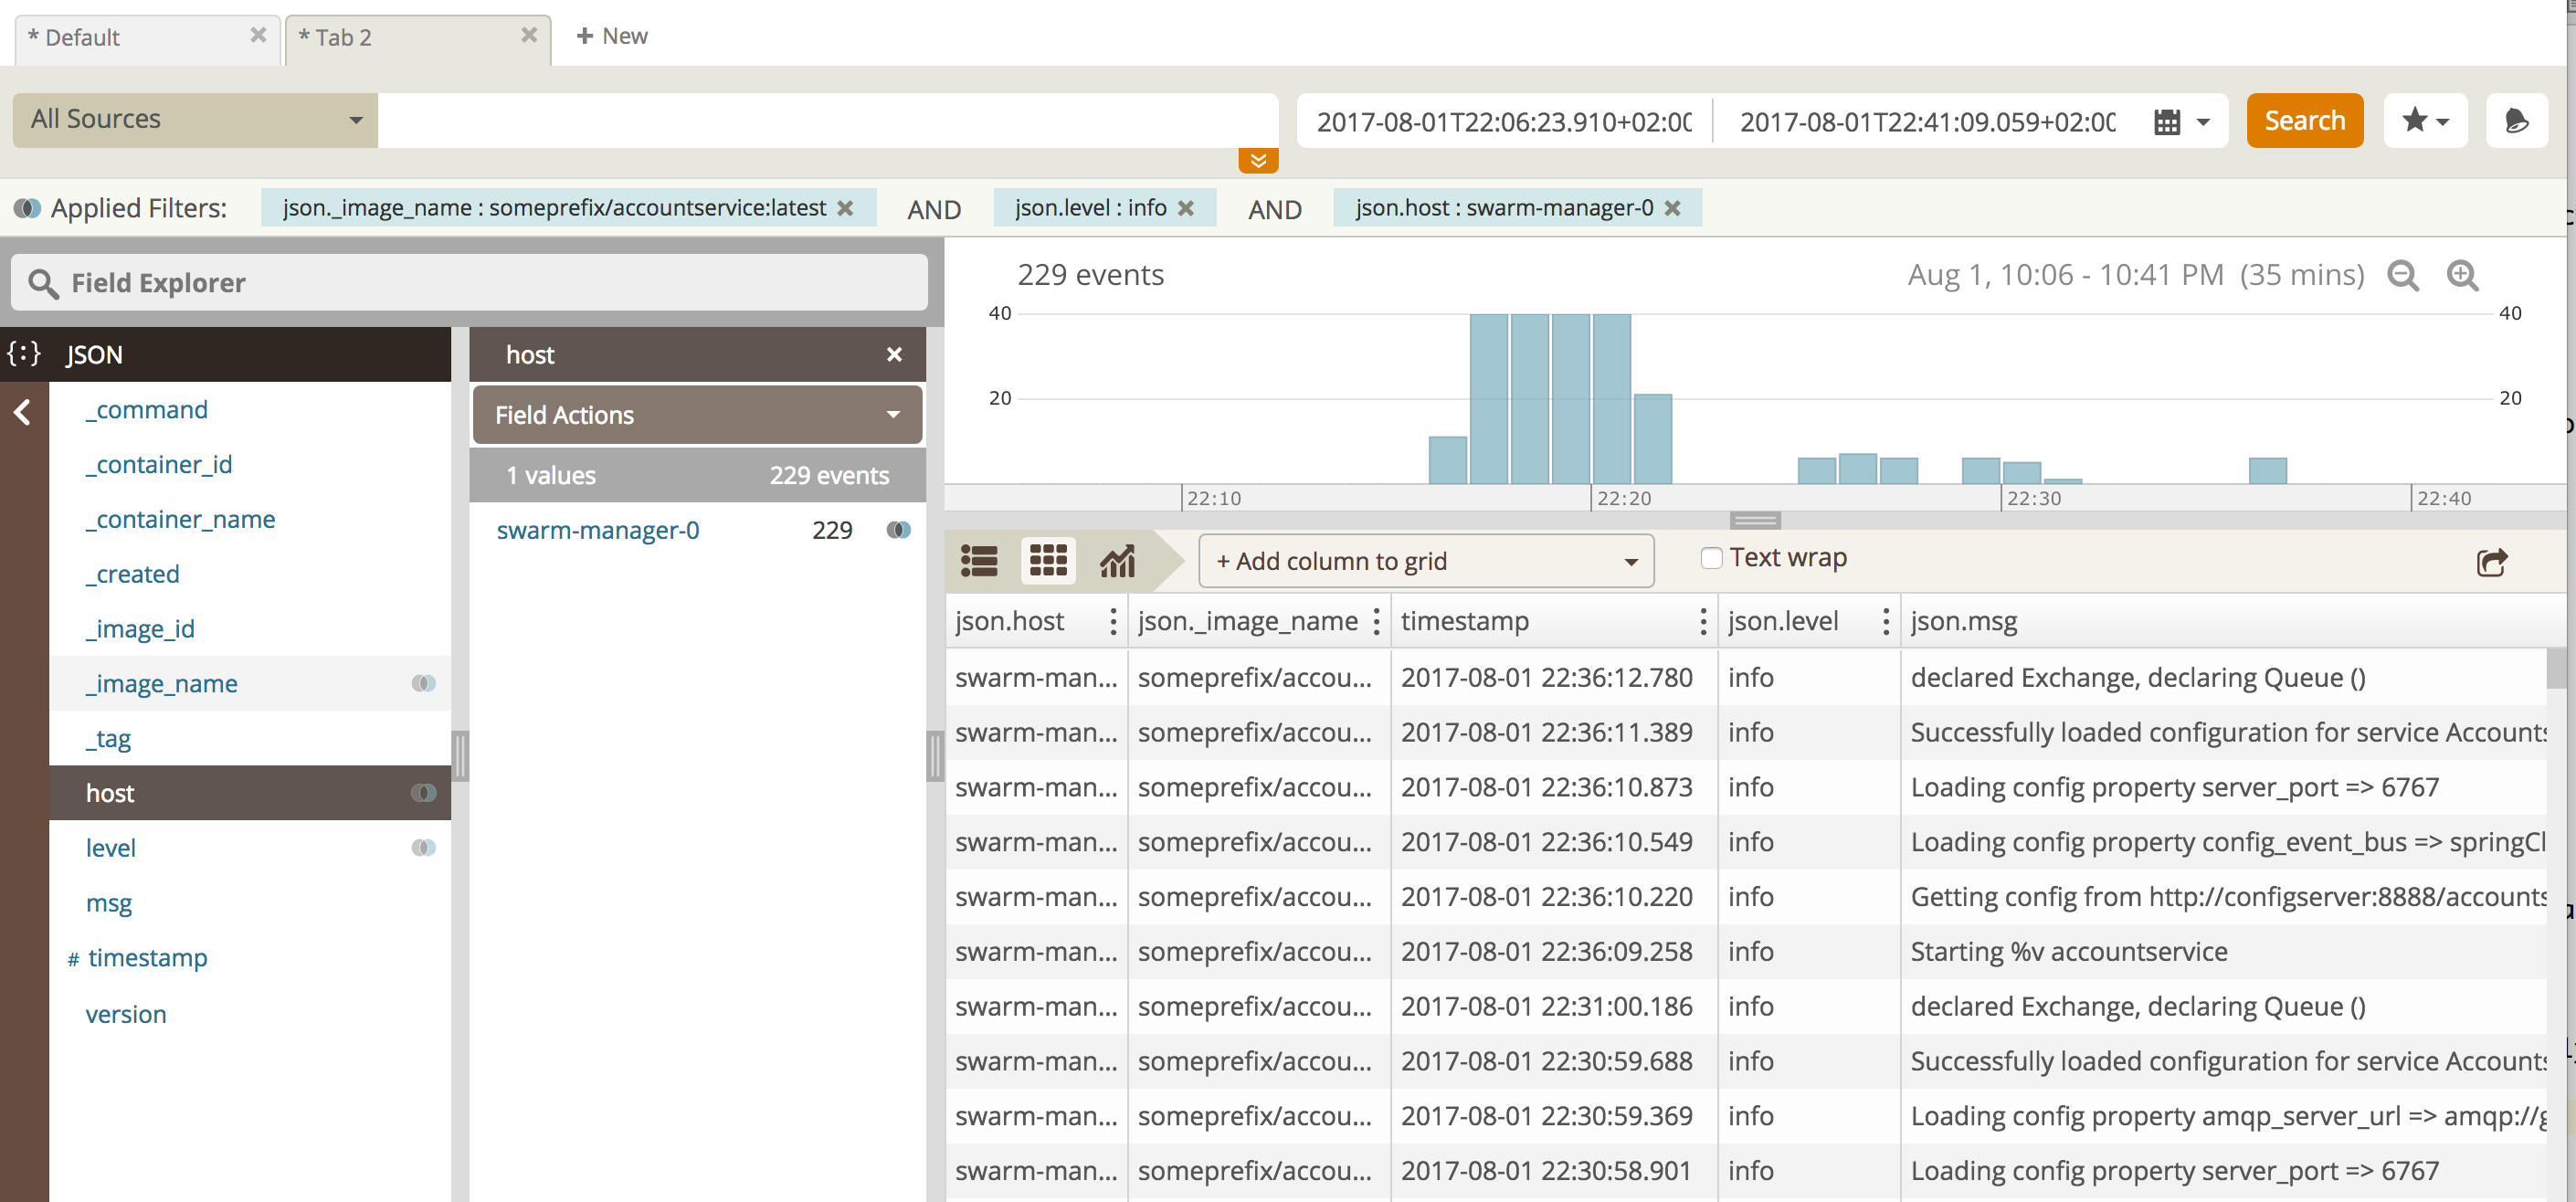Remove the json.host swarm-manager-0 filter
2576x1202 pixels.
click(1673, 208)
